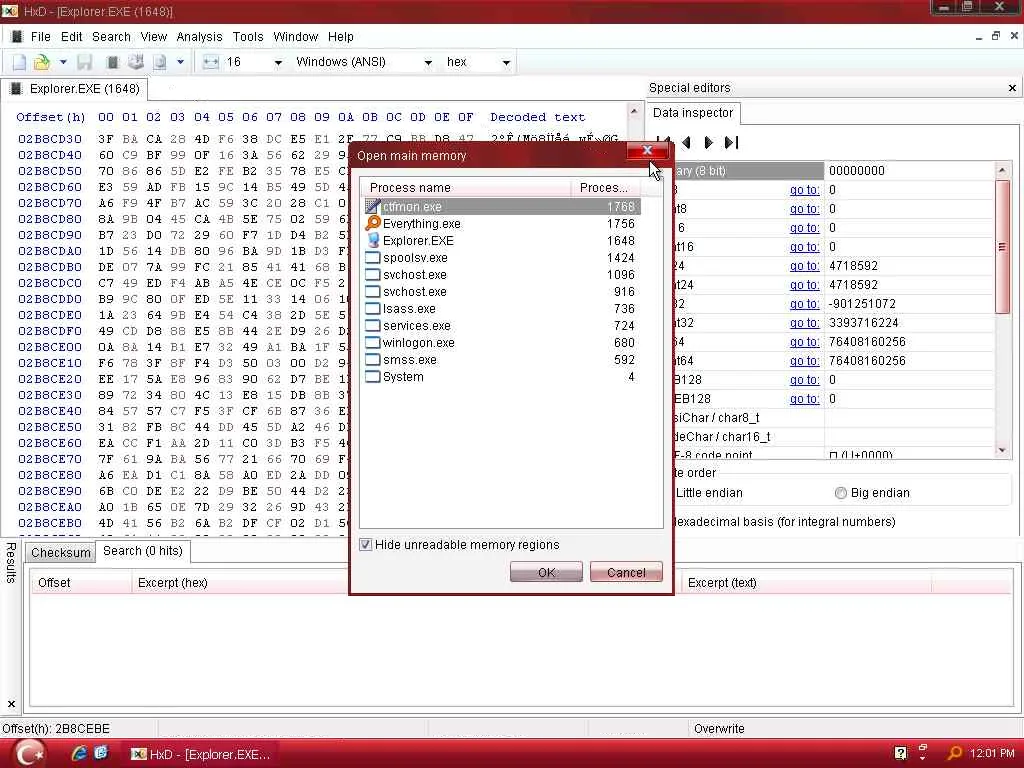The height and width of the screenshot is (768, 1024).
Task: Toggle Hide unreadable memory regions checkbox
Action: pos(366,545)
